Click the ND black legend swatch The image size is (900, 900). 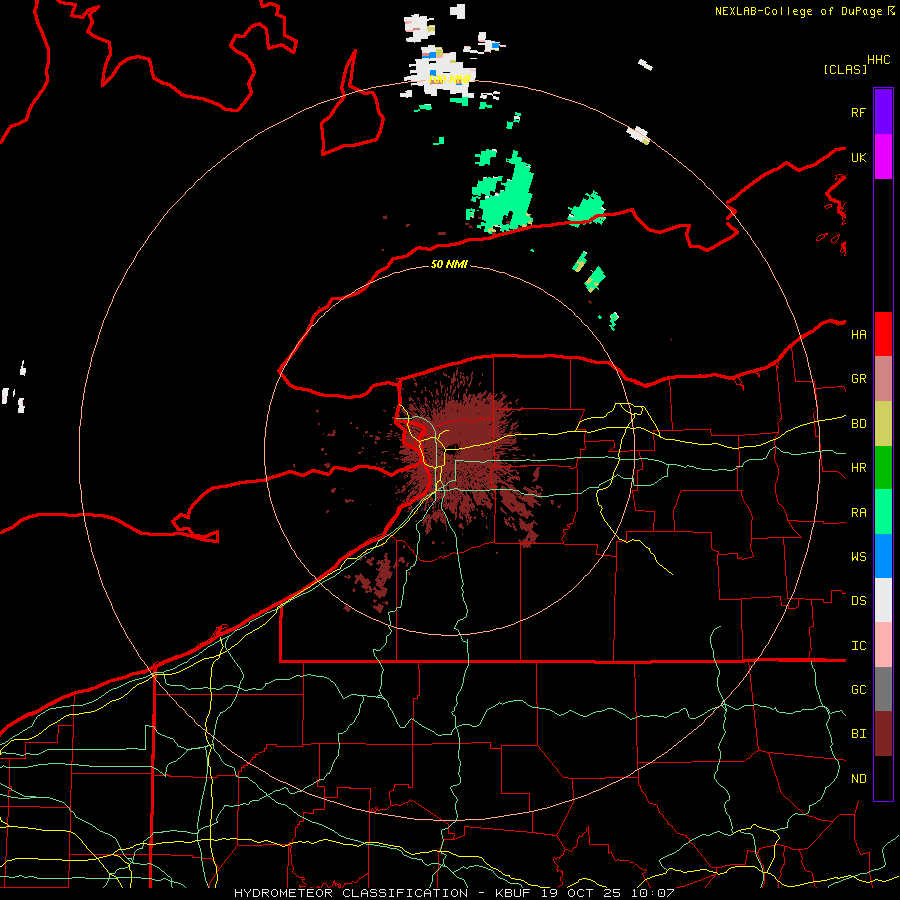pyautogui.click(x=883, y=778)
